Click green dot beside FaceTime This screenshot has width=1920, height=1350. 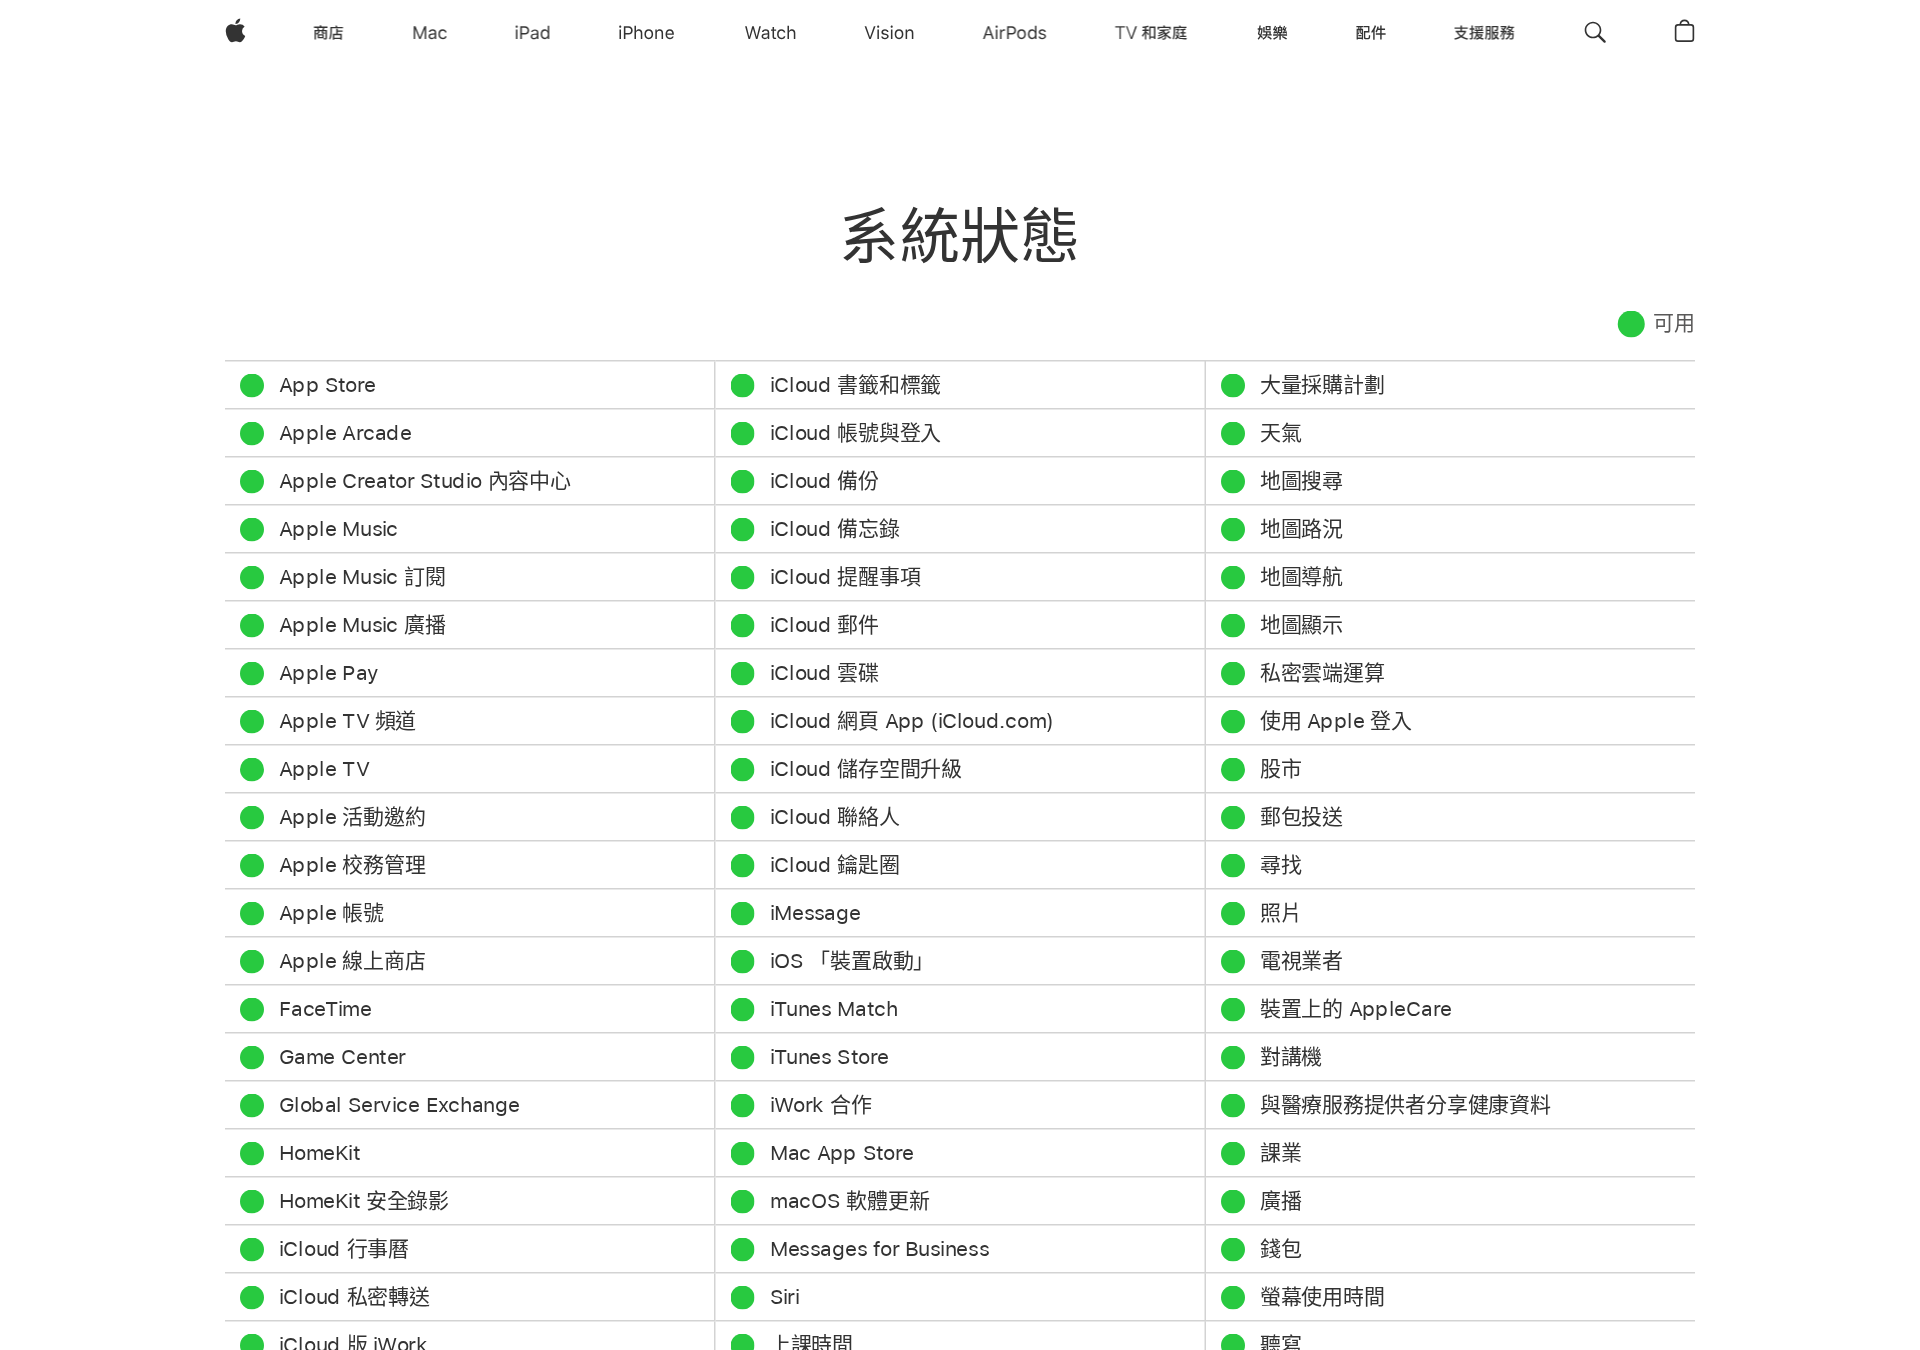(x=252, y=1009)
